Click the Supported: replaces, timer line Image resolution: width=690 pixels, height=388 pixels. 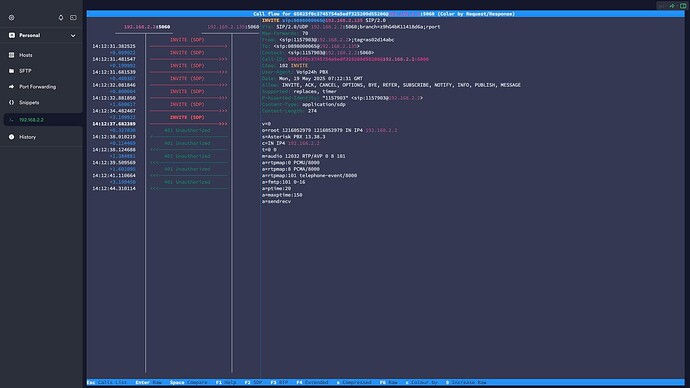[x=299, y=92]
